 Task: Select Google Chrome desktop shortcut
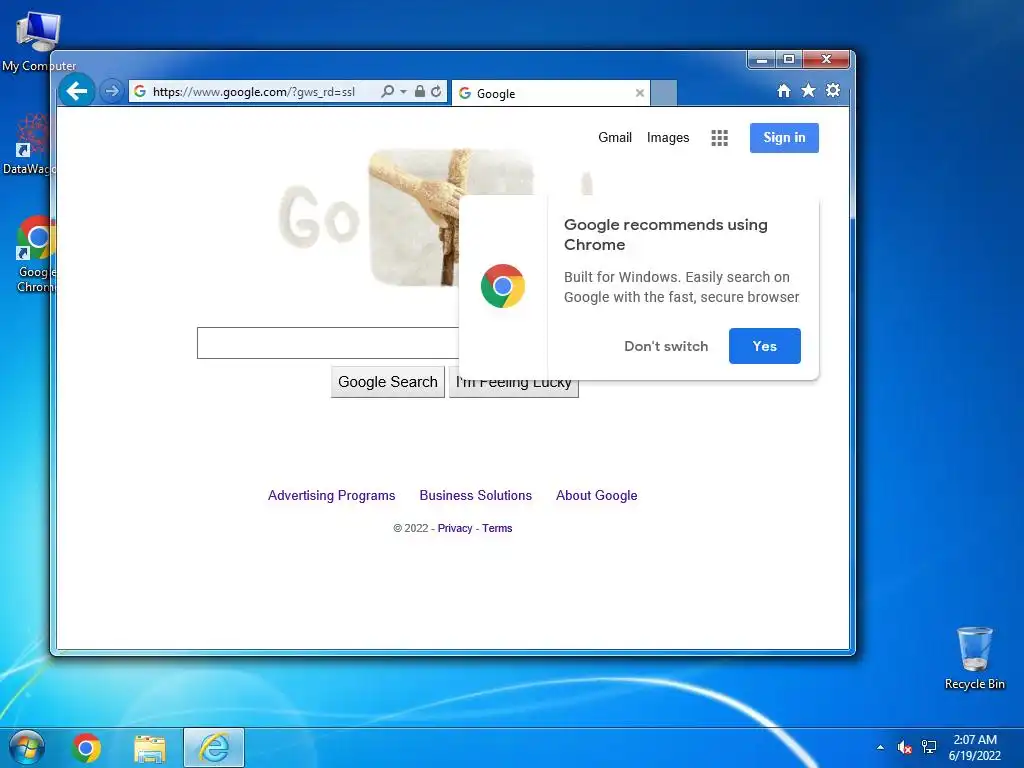pos(36,255)
